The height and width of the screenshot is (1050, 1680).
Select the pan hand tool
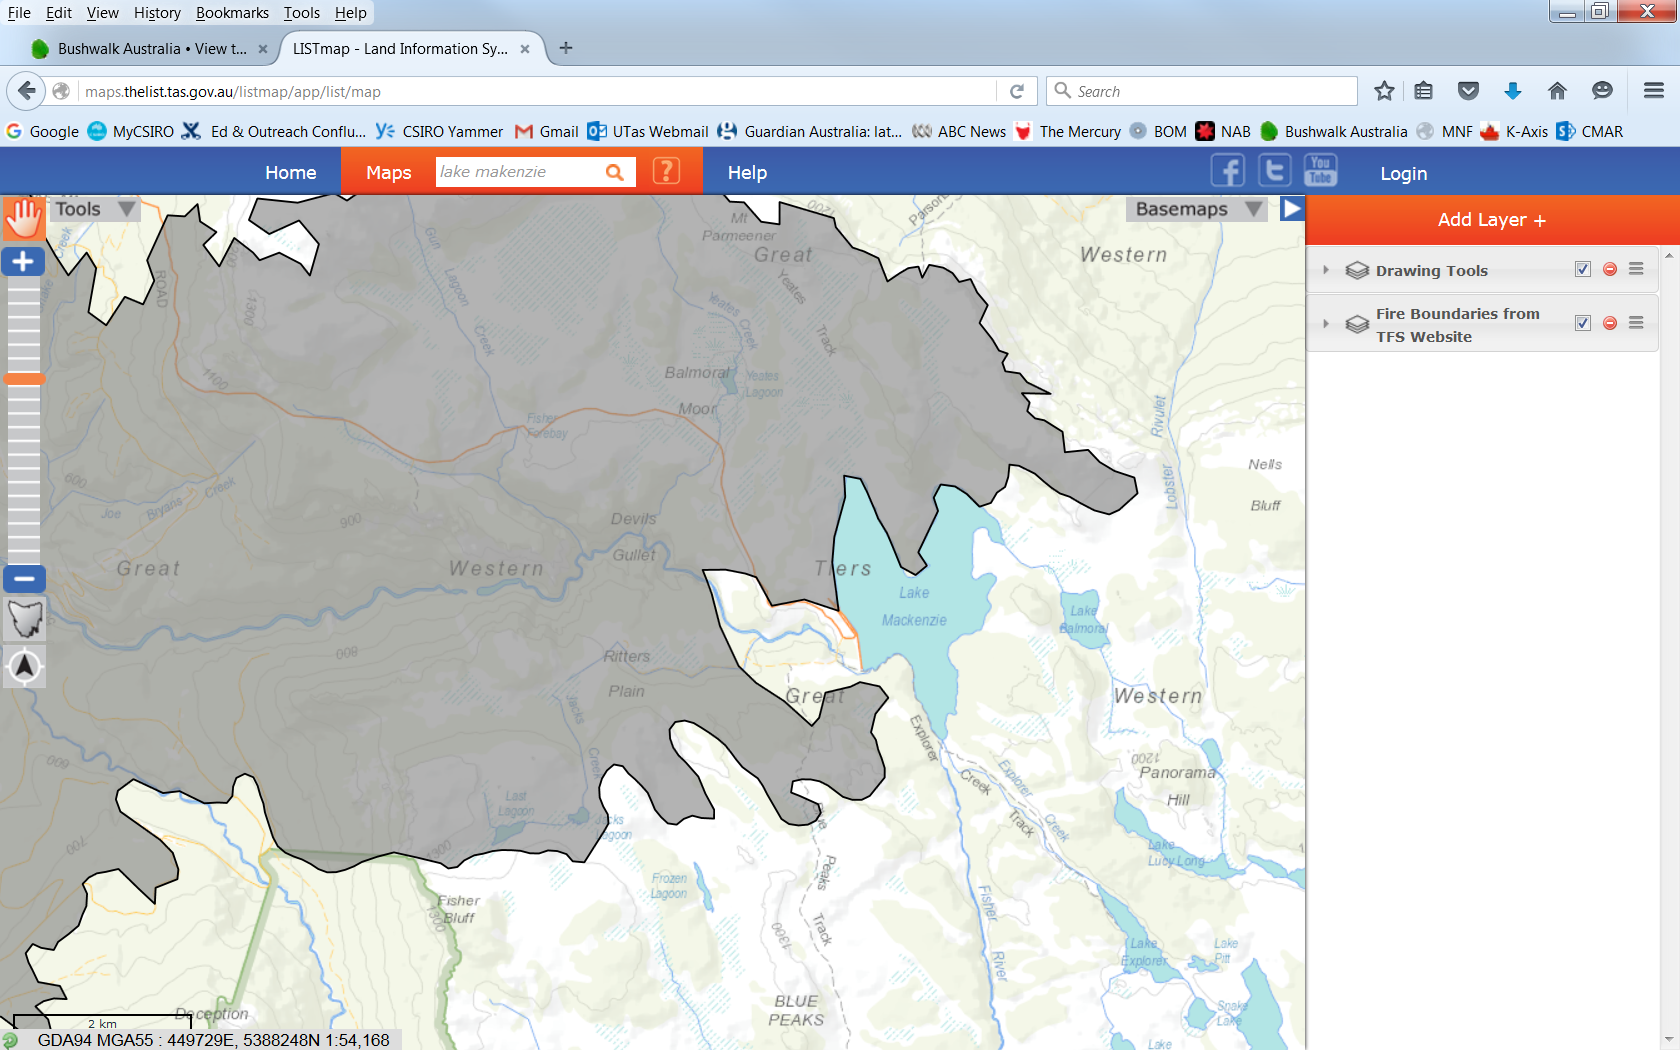click(x=23, y=217)
